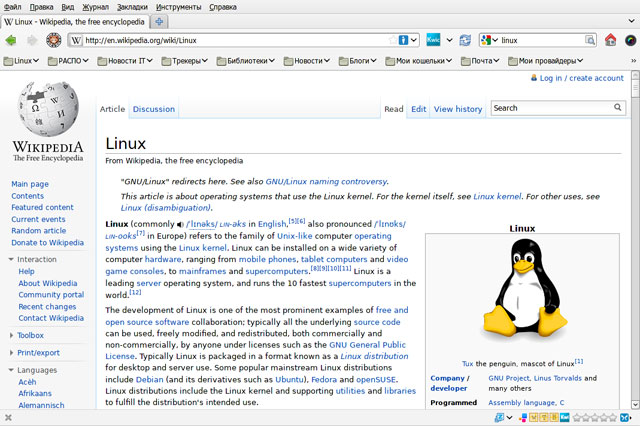Play the Linux pronunciation speaker icon
Viewport: 640px width, 426px height.
tap(180, 223)
